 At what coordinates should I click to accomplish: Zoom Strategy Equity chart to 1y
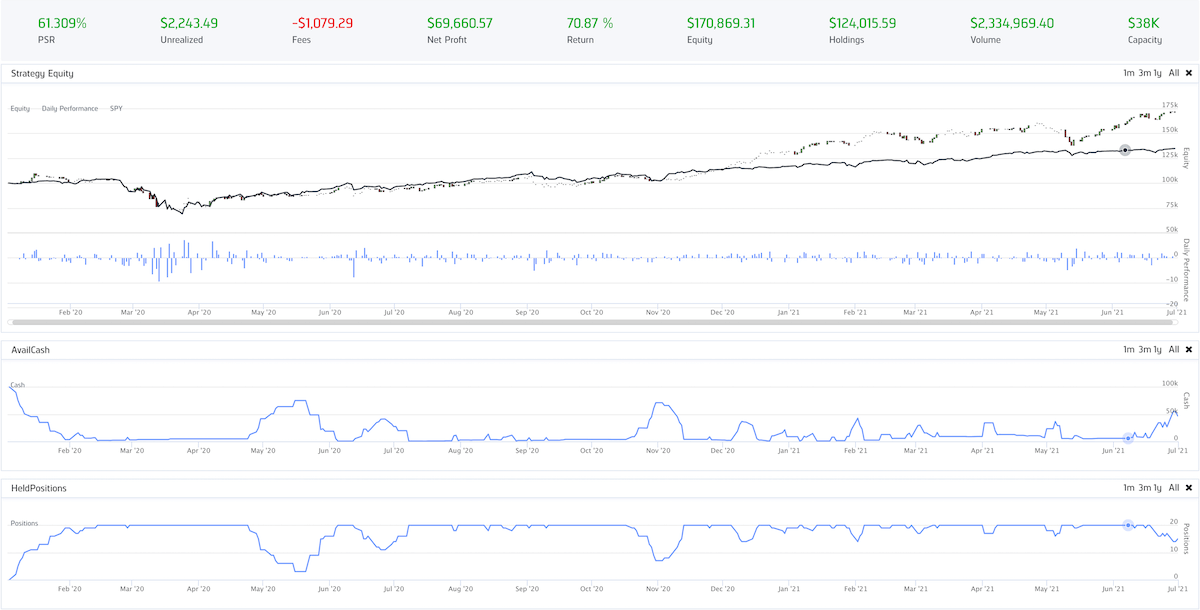1157,73
